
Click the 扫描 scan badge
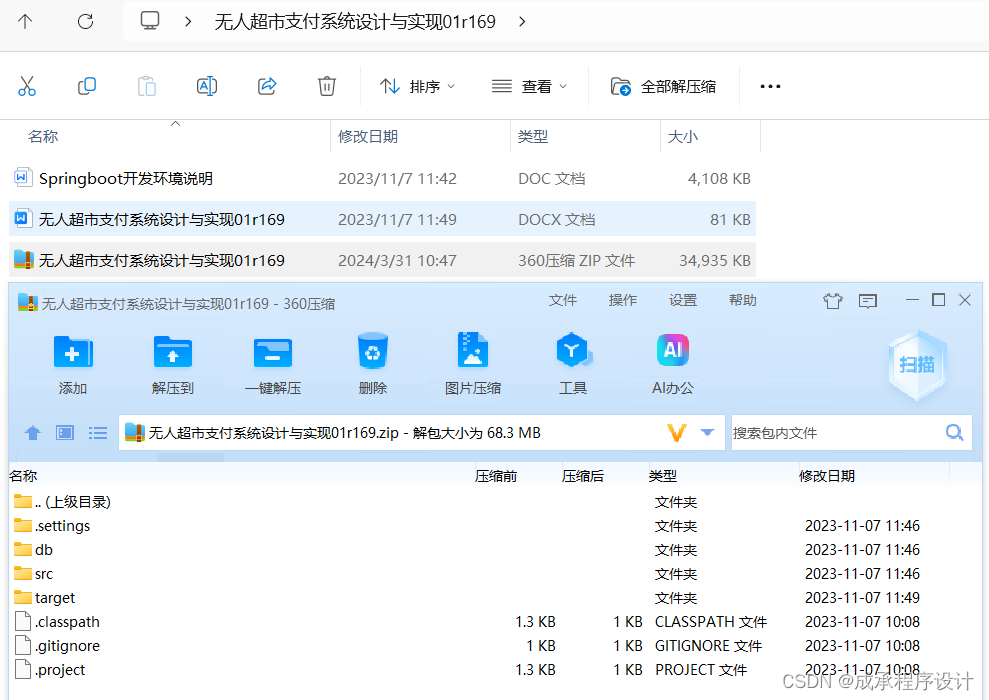pos(916,365)
